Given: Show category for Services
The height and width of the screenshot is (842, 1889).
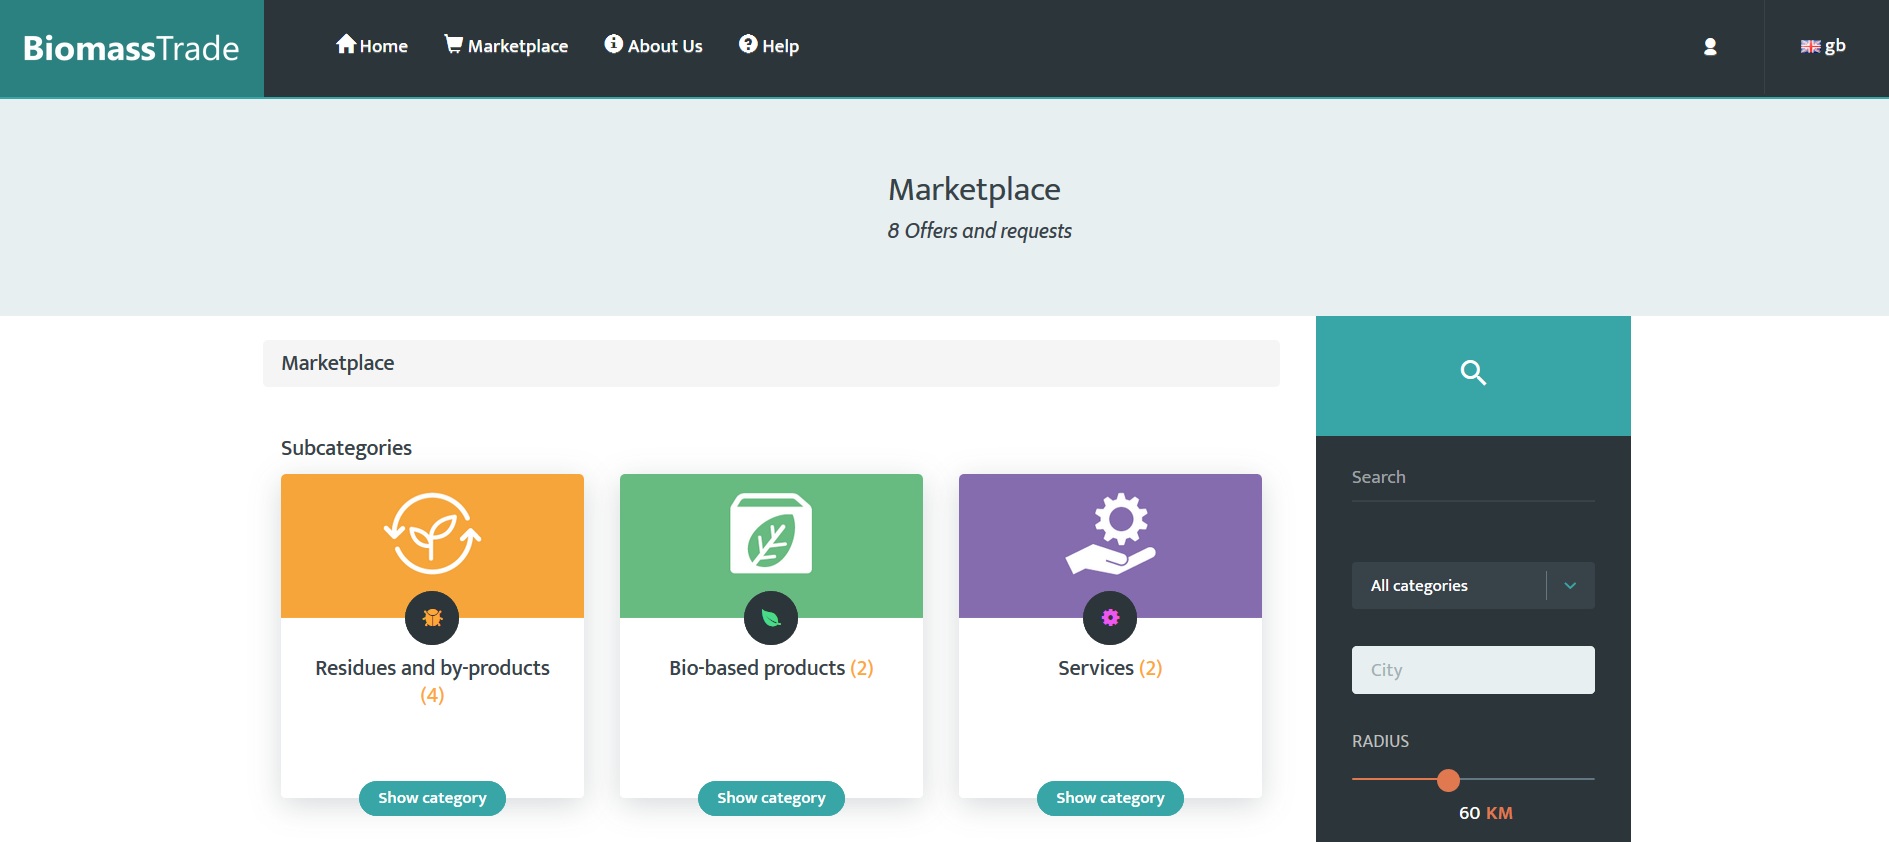Looking at the screenshot, I should tap(1110, 798).
